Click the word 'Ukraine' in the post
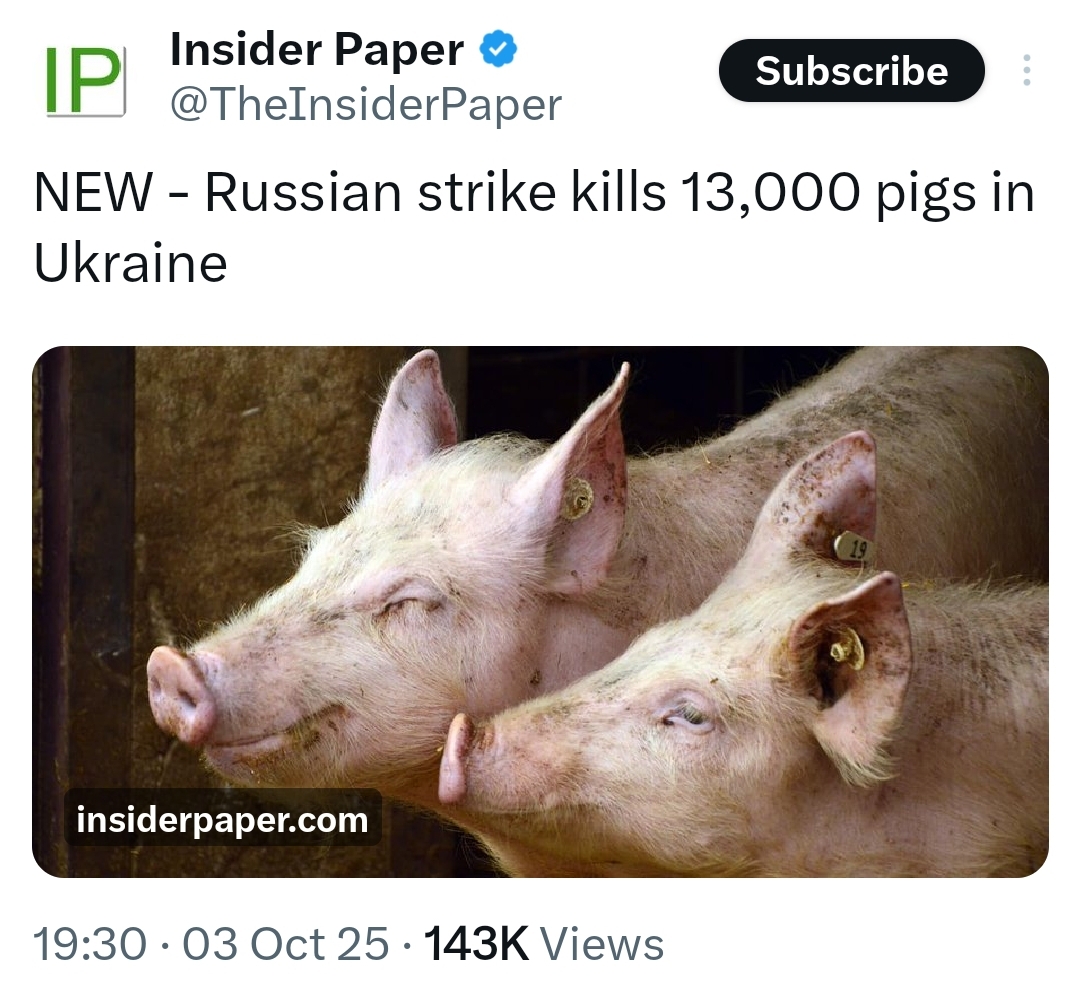This screenshot has height=987, width=1080. click(131, 263)
